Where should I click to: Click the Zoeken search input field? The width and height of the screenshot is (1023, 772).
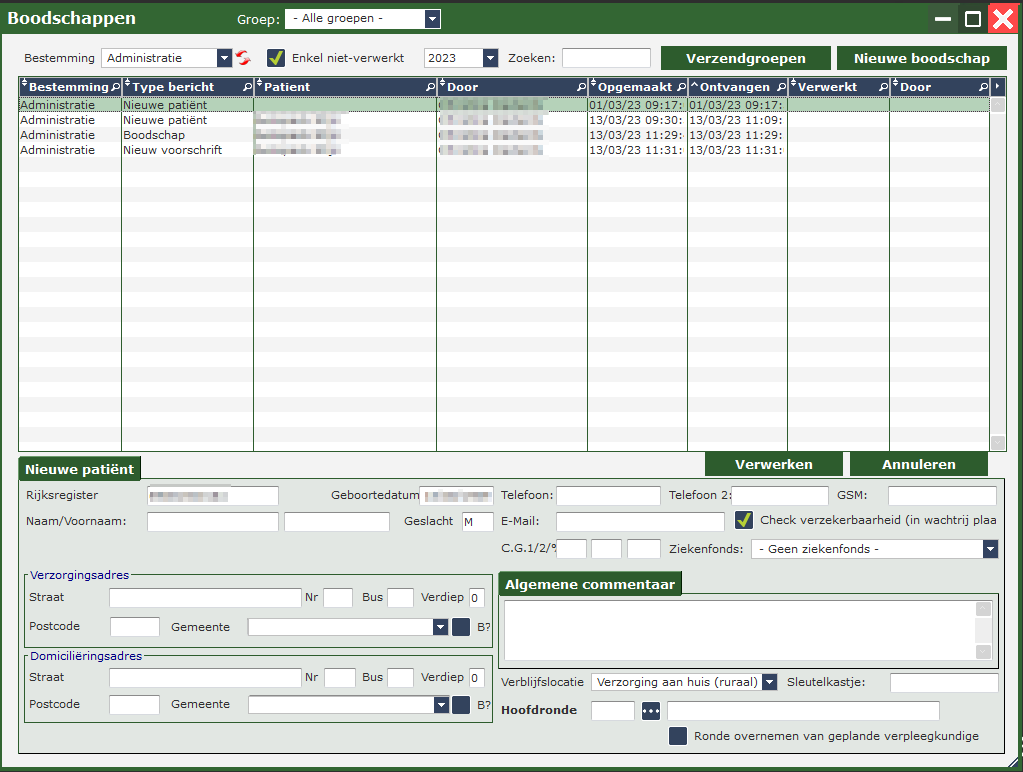[606, 58]
